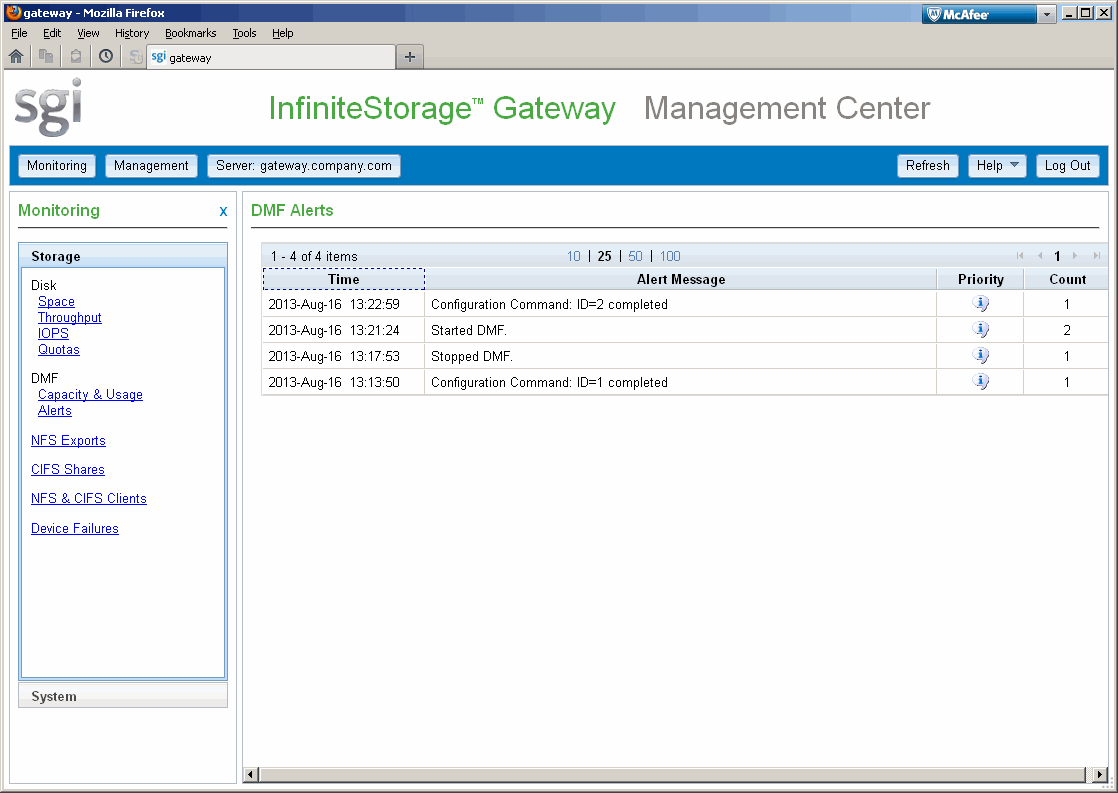Sort by Alert Message column header
1118x793 pixels.
point(681,279)
